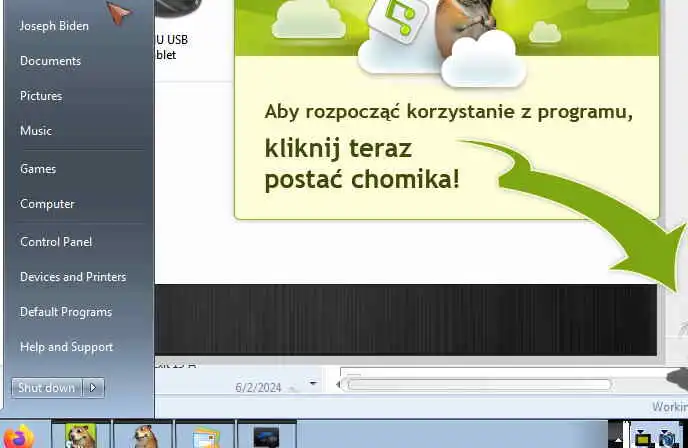This screenshot has height=448, width=688.
Task: Open the dropdown arrow next to 6/2/2024
Action: (x=313, y=383)
